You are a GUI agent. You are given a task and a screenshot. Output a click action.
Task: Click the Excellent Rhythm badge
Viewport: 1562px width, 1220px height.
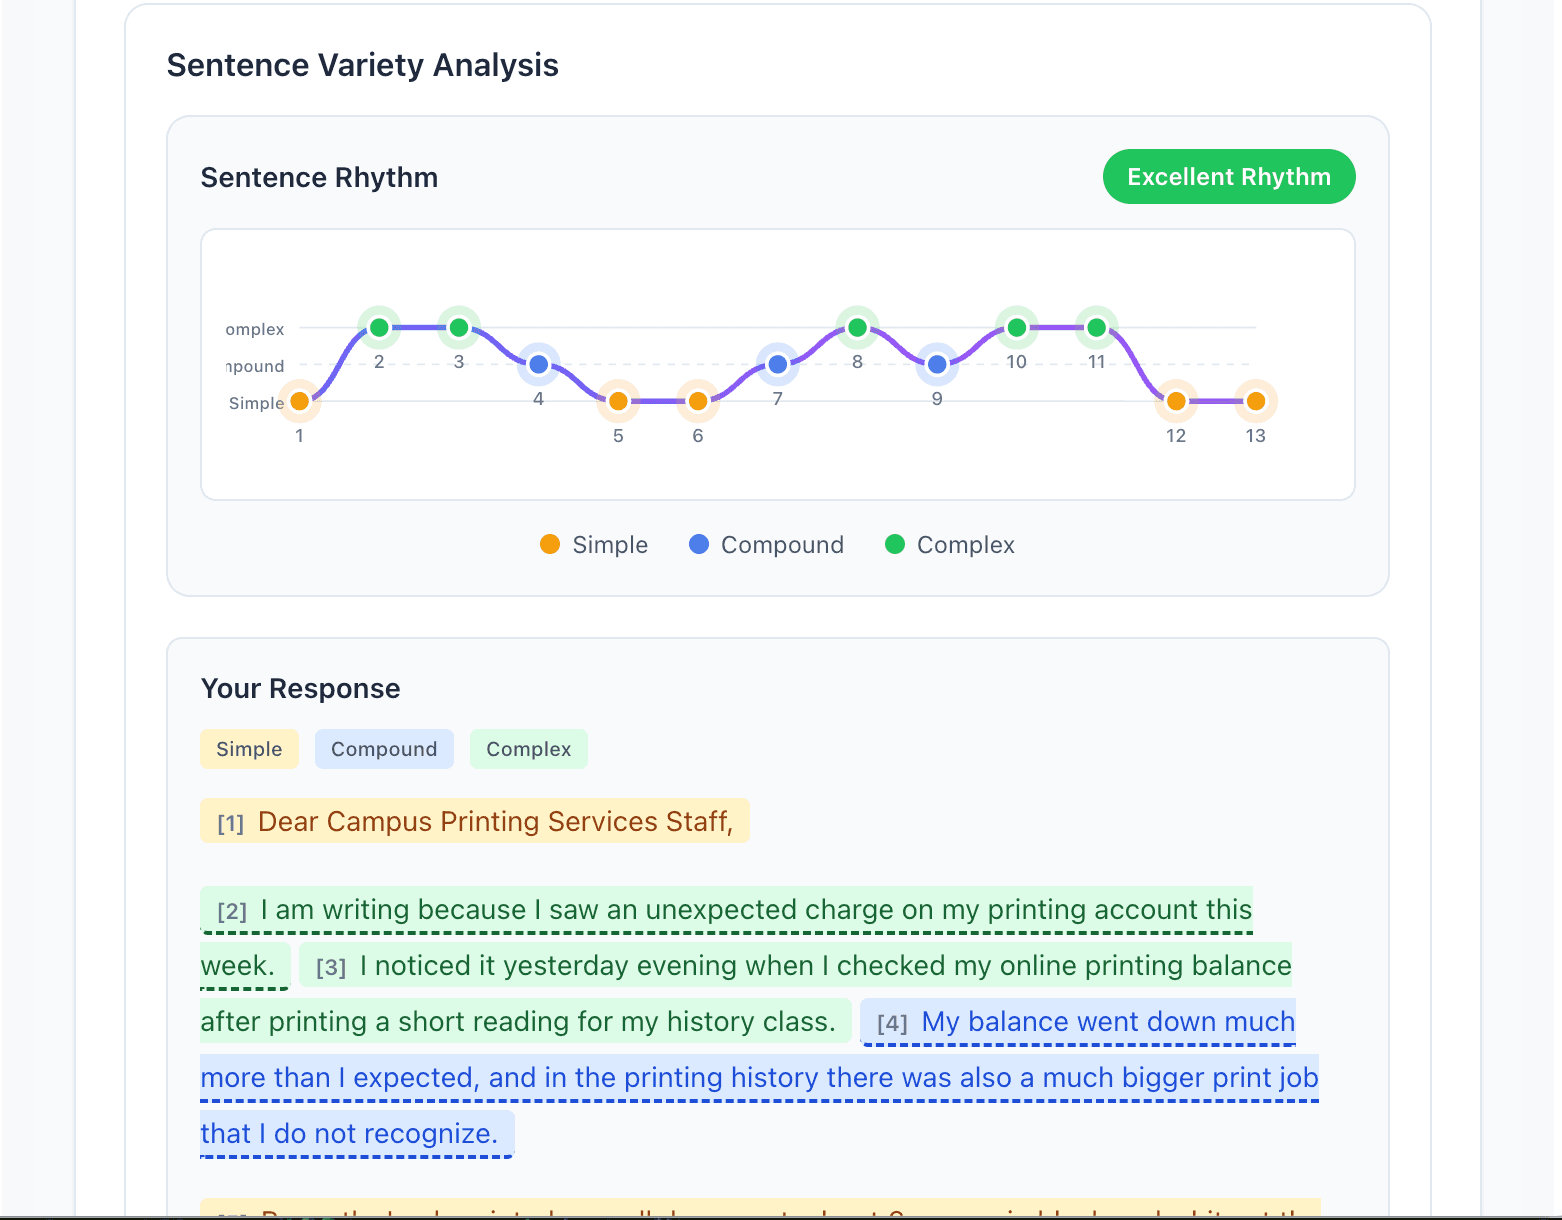(1228, 176)
